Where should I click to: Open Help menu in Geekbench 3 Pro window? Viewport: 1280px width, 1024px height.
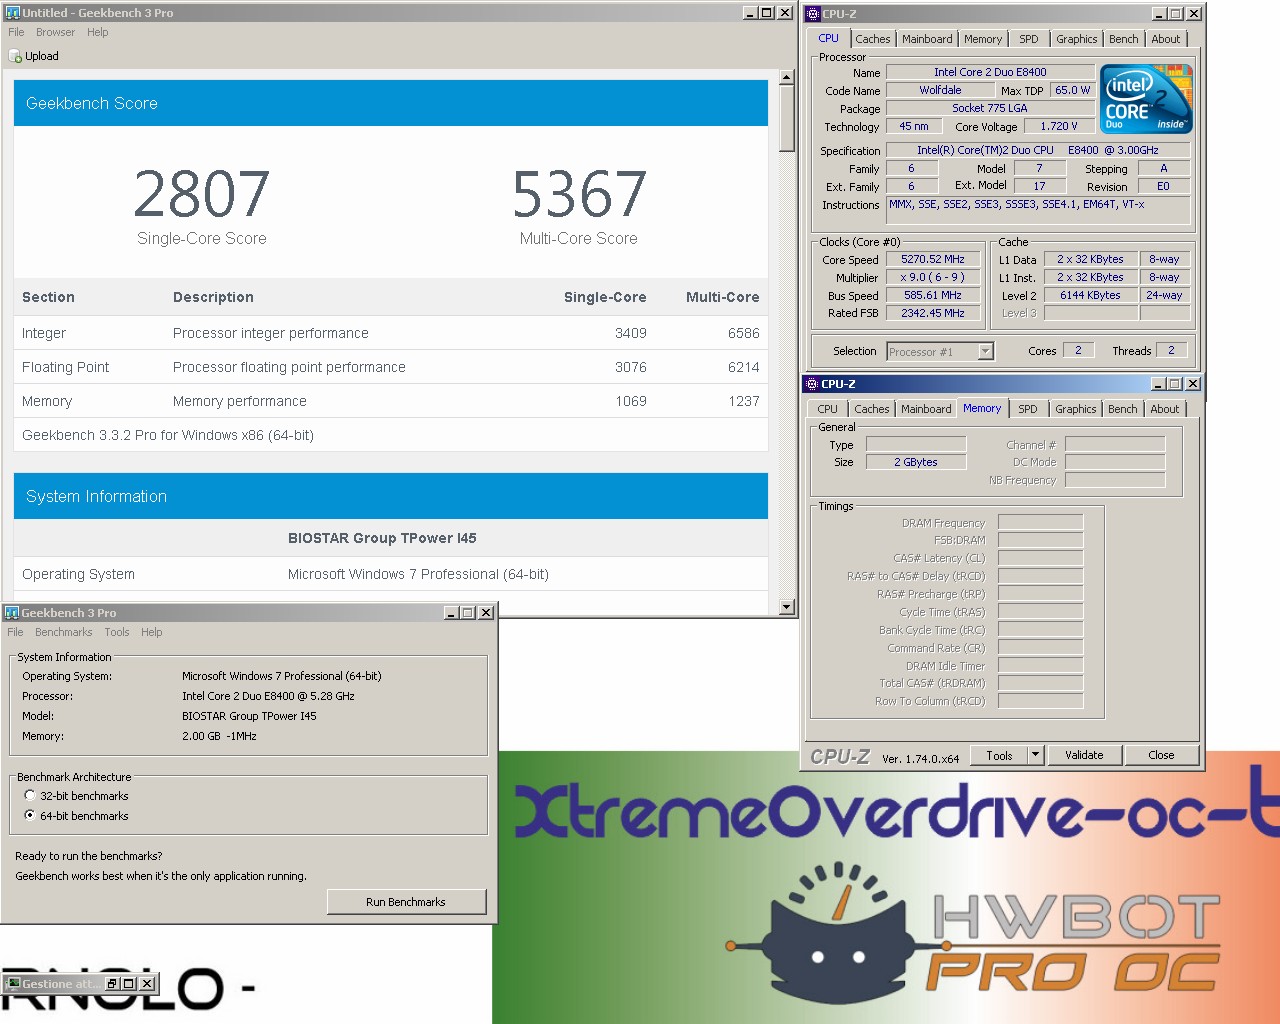151,632
